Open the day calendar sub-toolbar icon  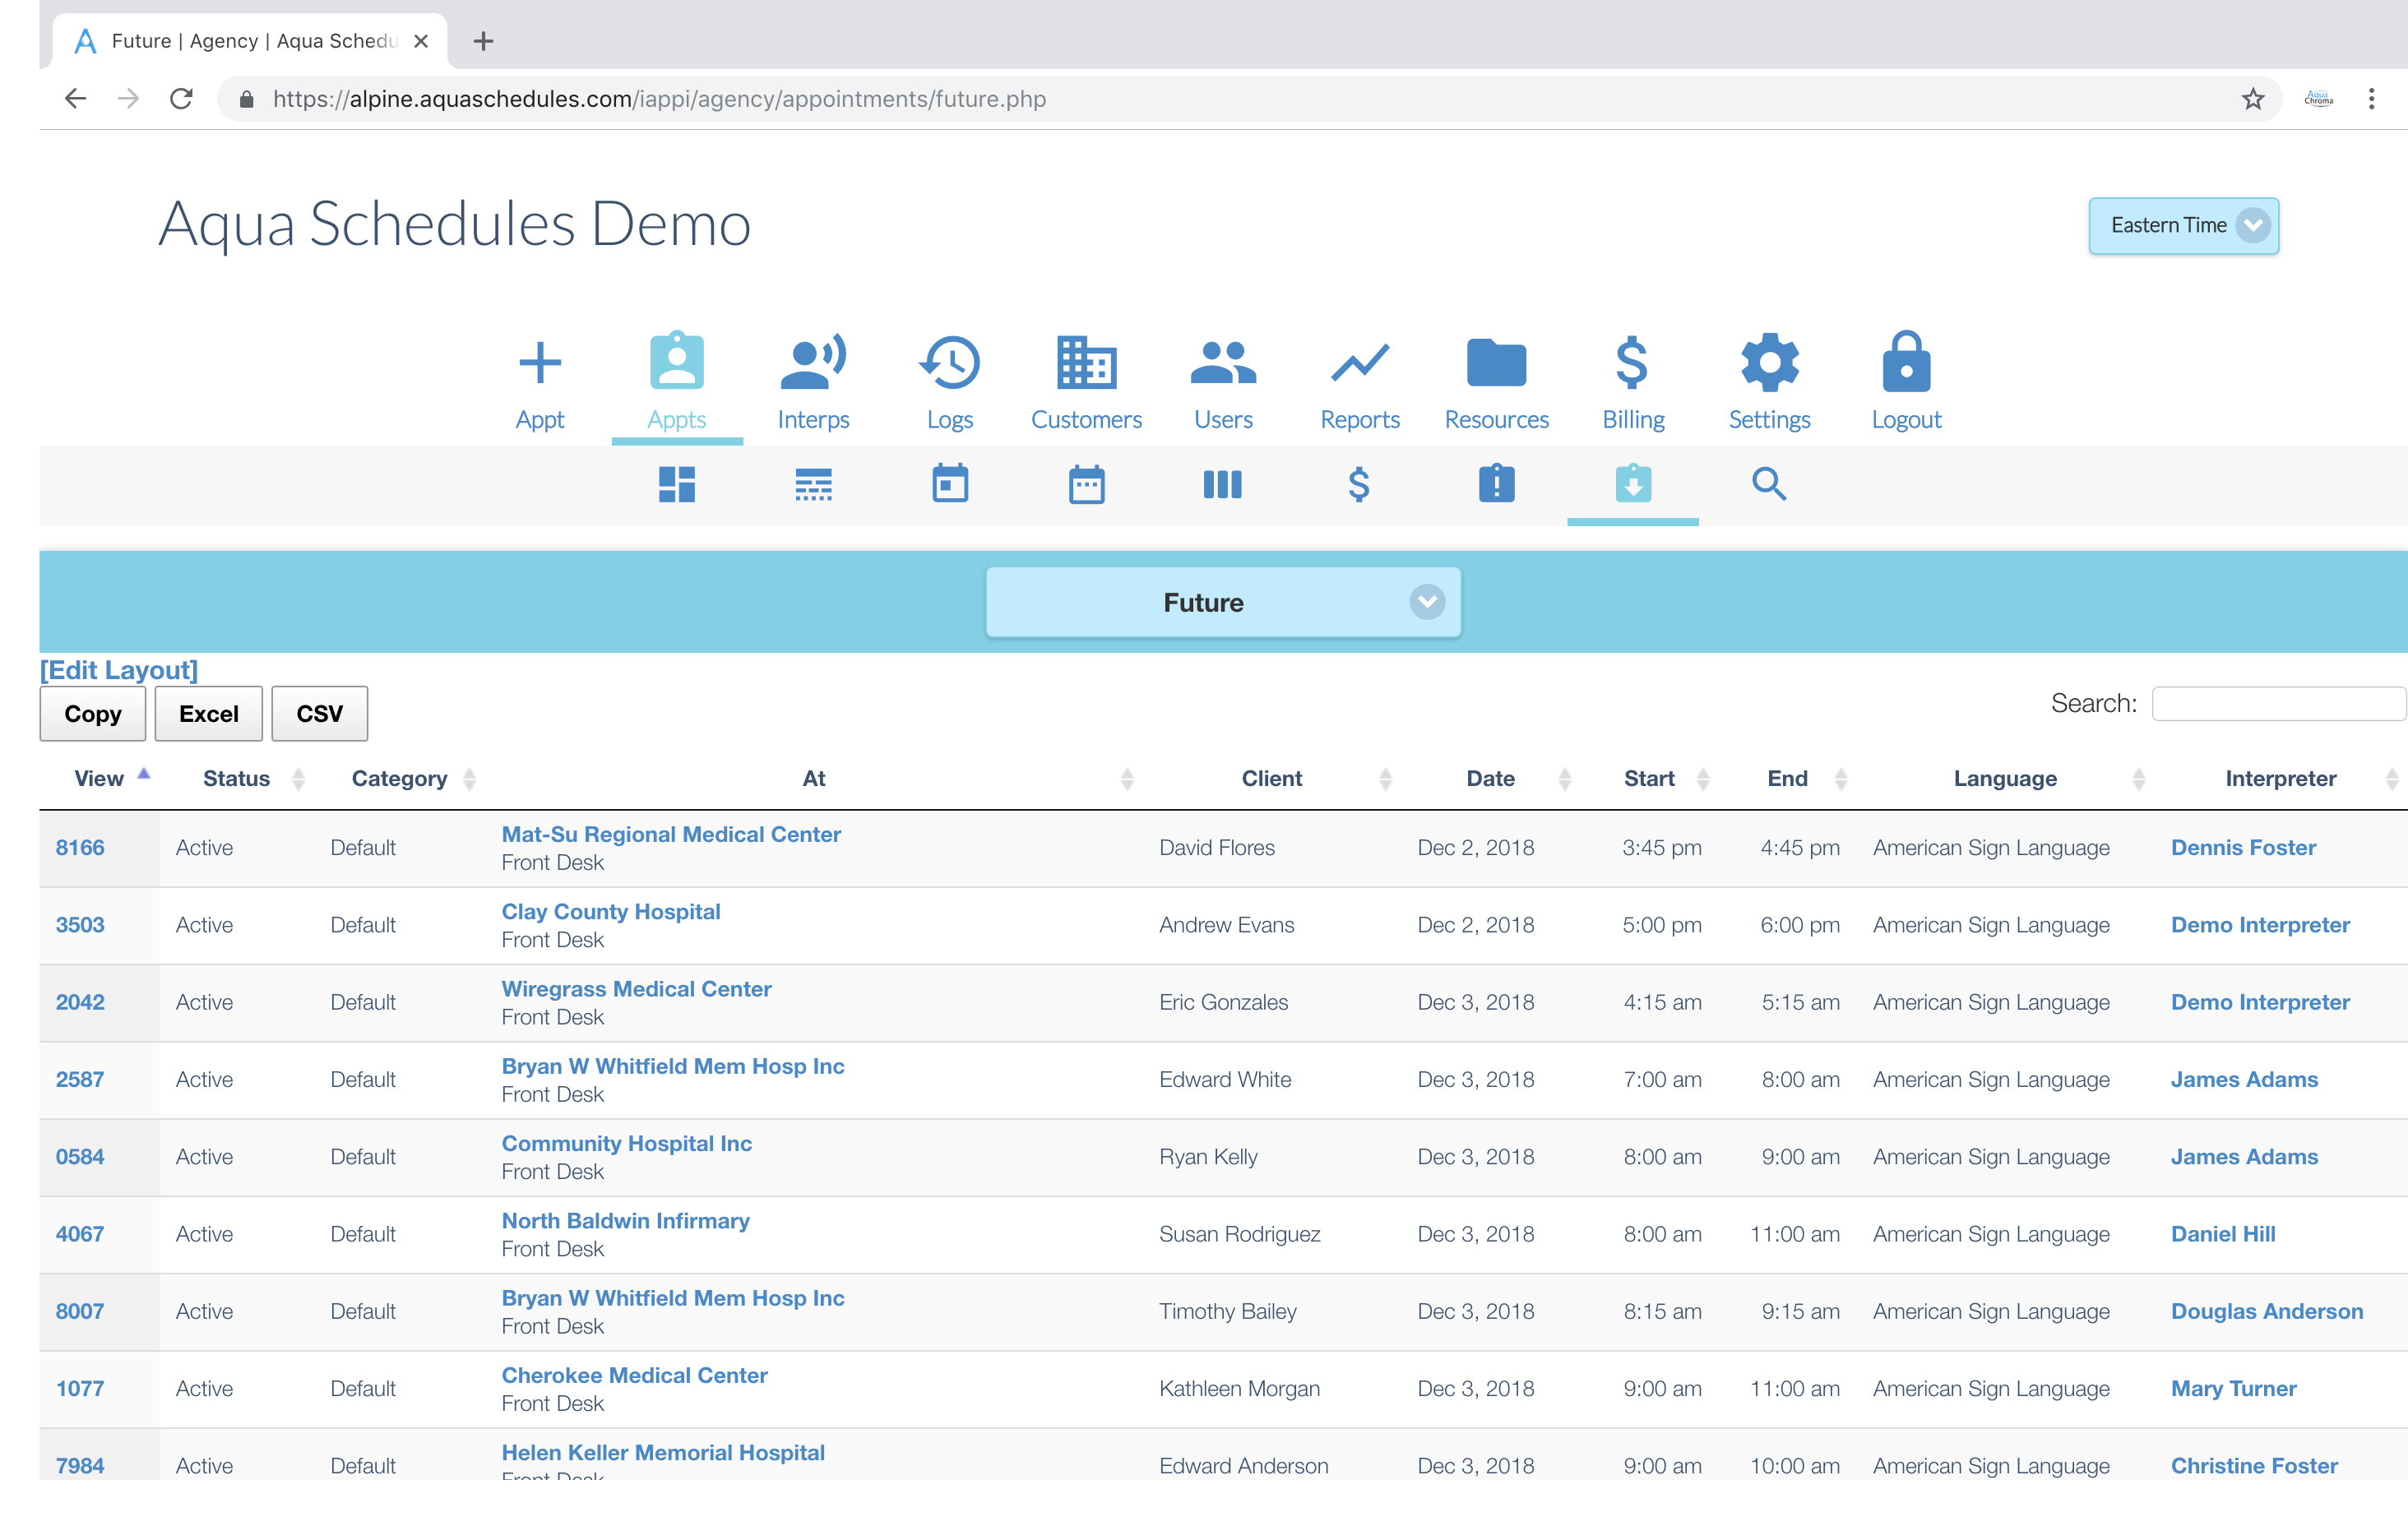[x=950, y=483]
